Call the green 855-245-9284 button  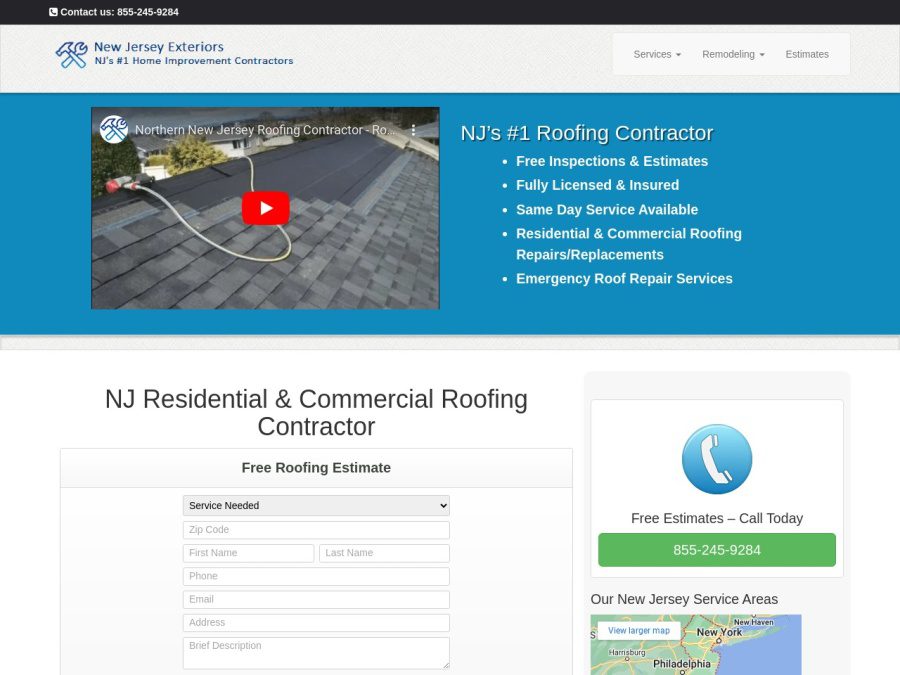[x=716, y=550]
